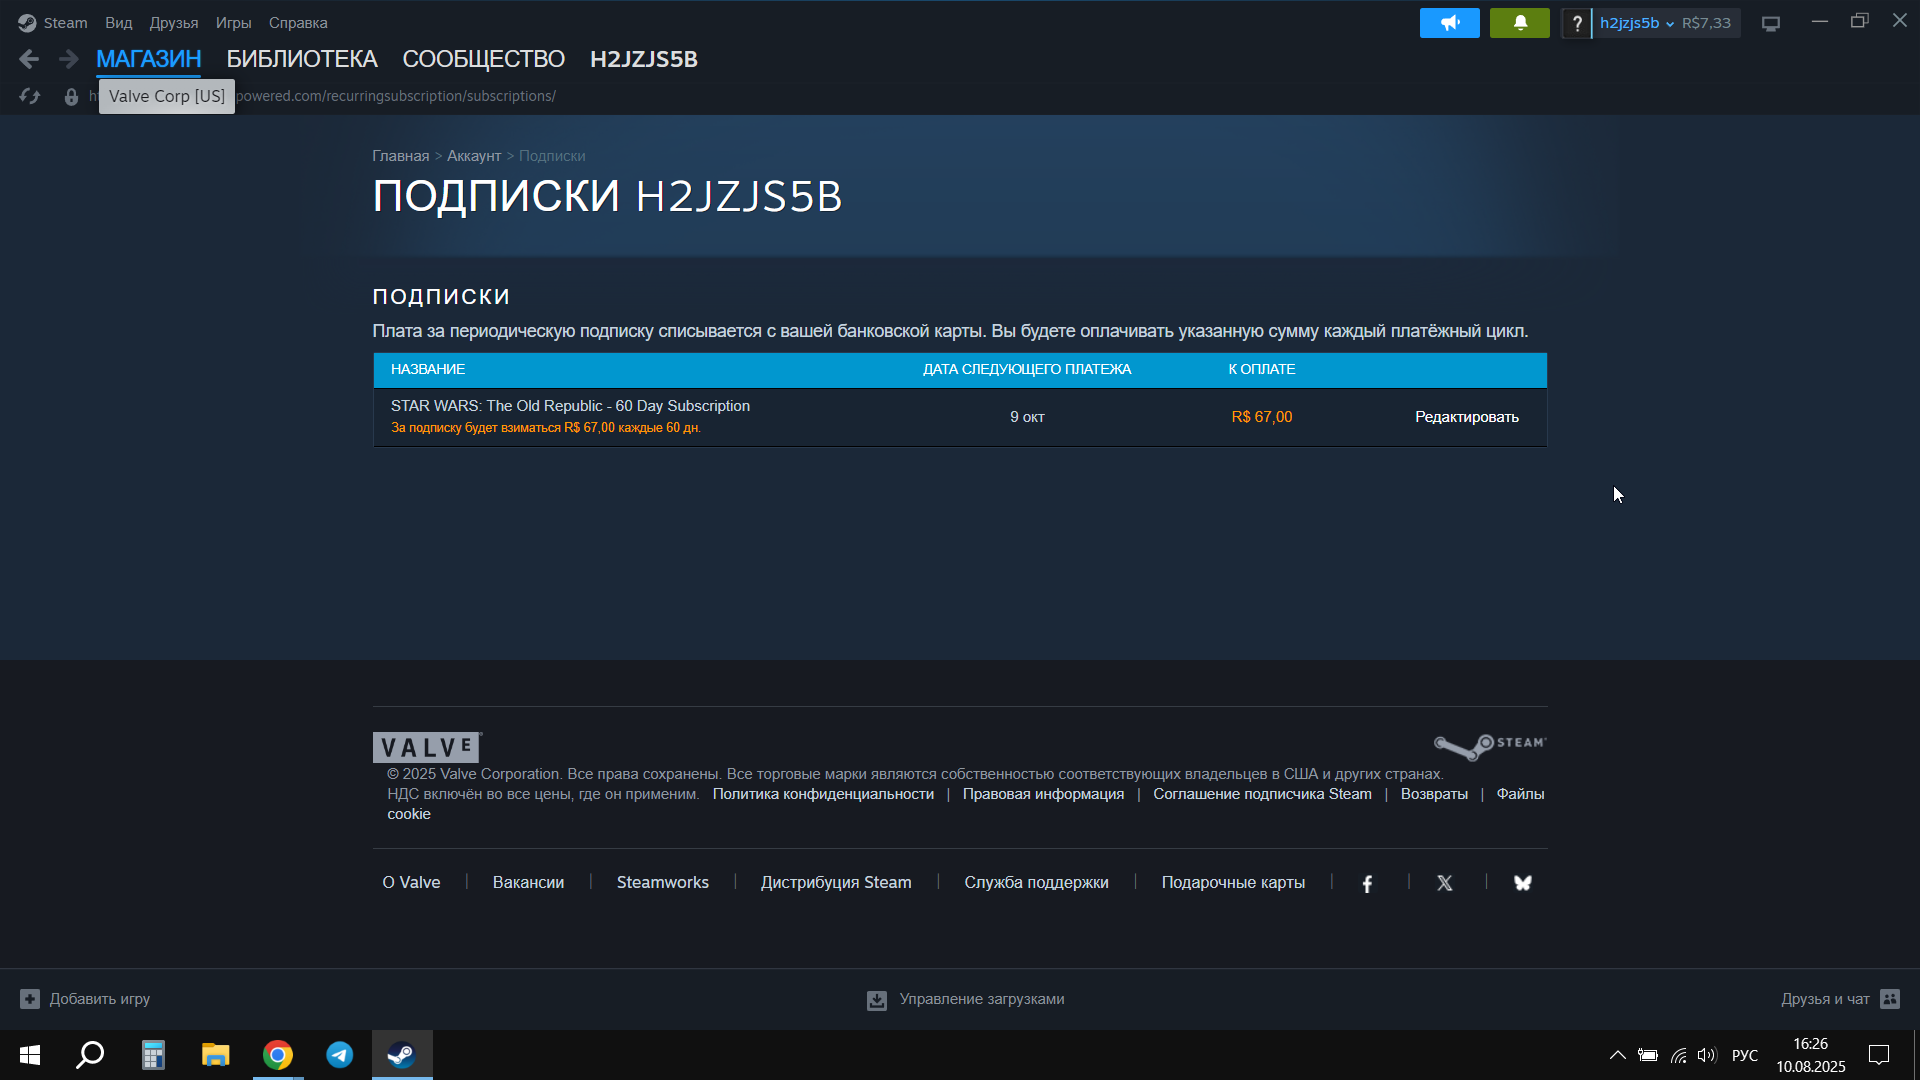Click the НАЗВАНИЕ column header

point(428,370)
